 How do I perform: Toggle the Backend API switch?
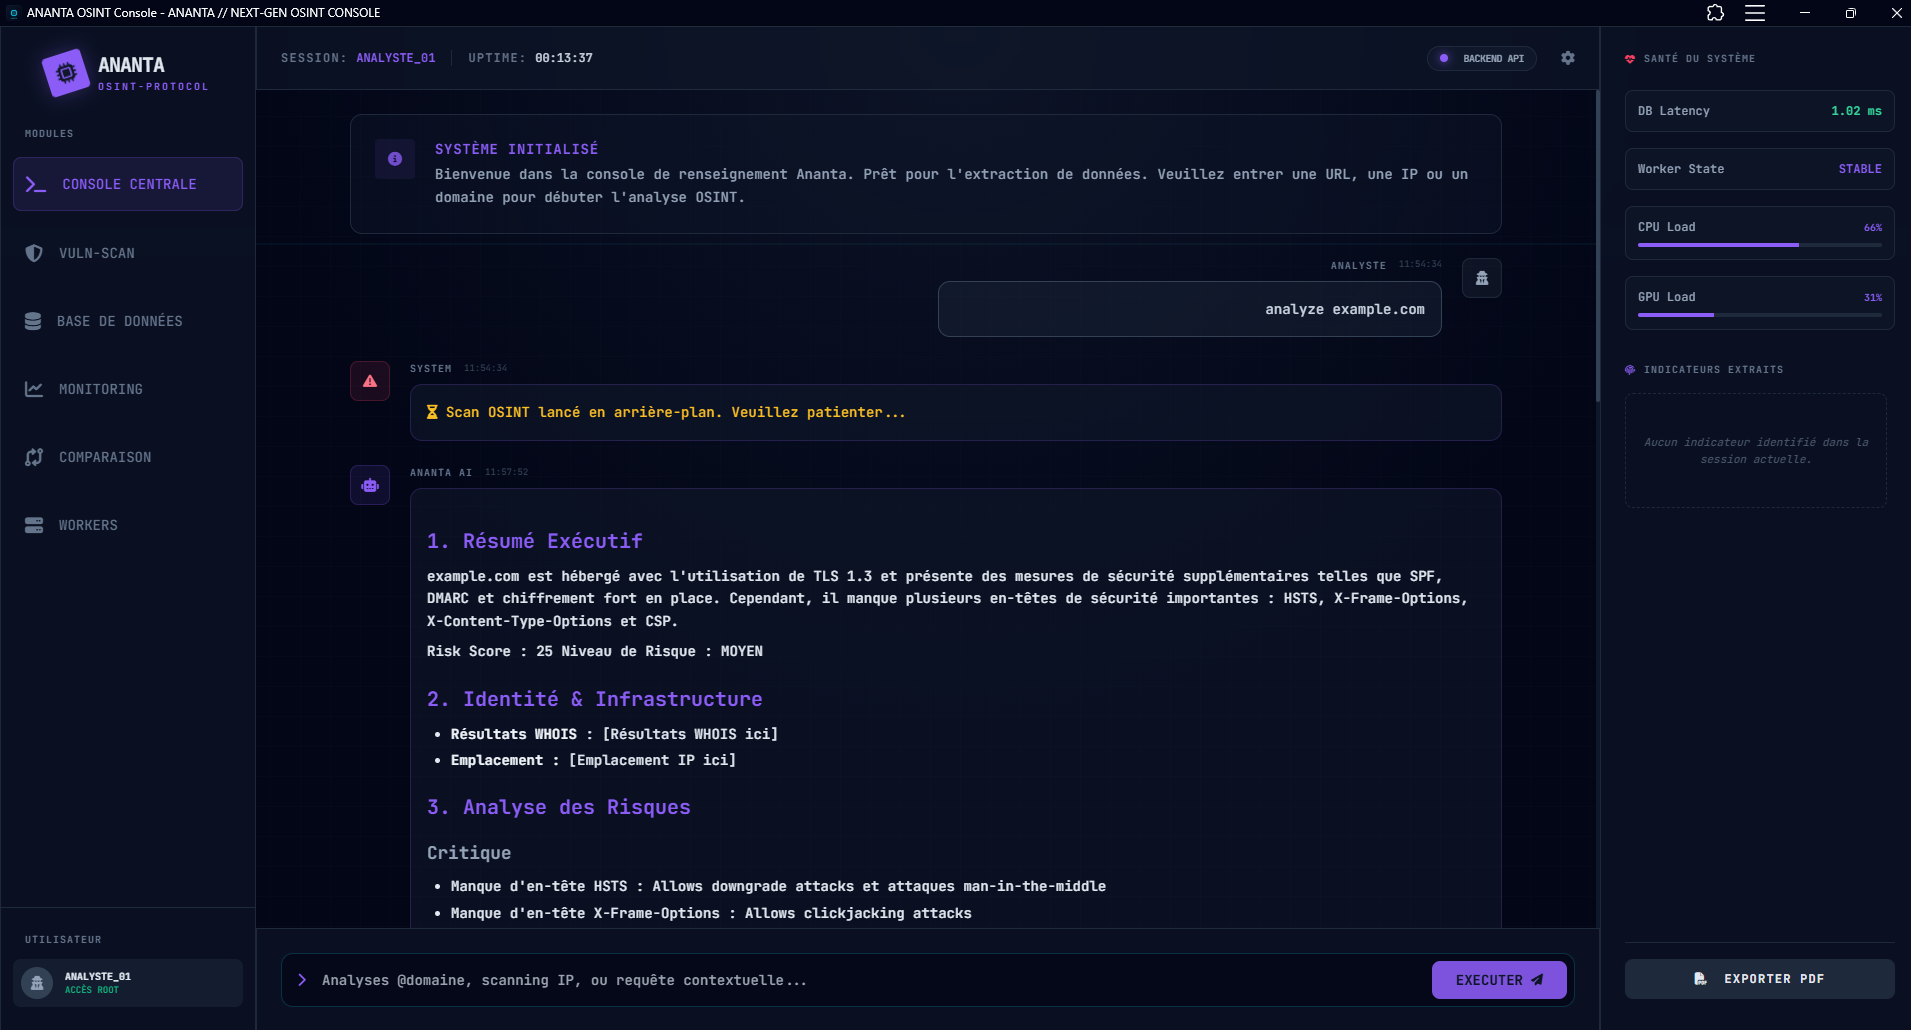point(1482,58)
